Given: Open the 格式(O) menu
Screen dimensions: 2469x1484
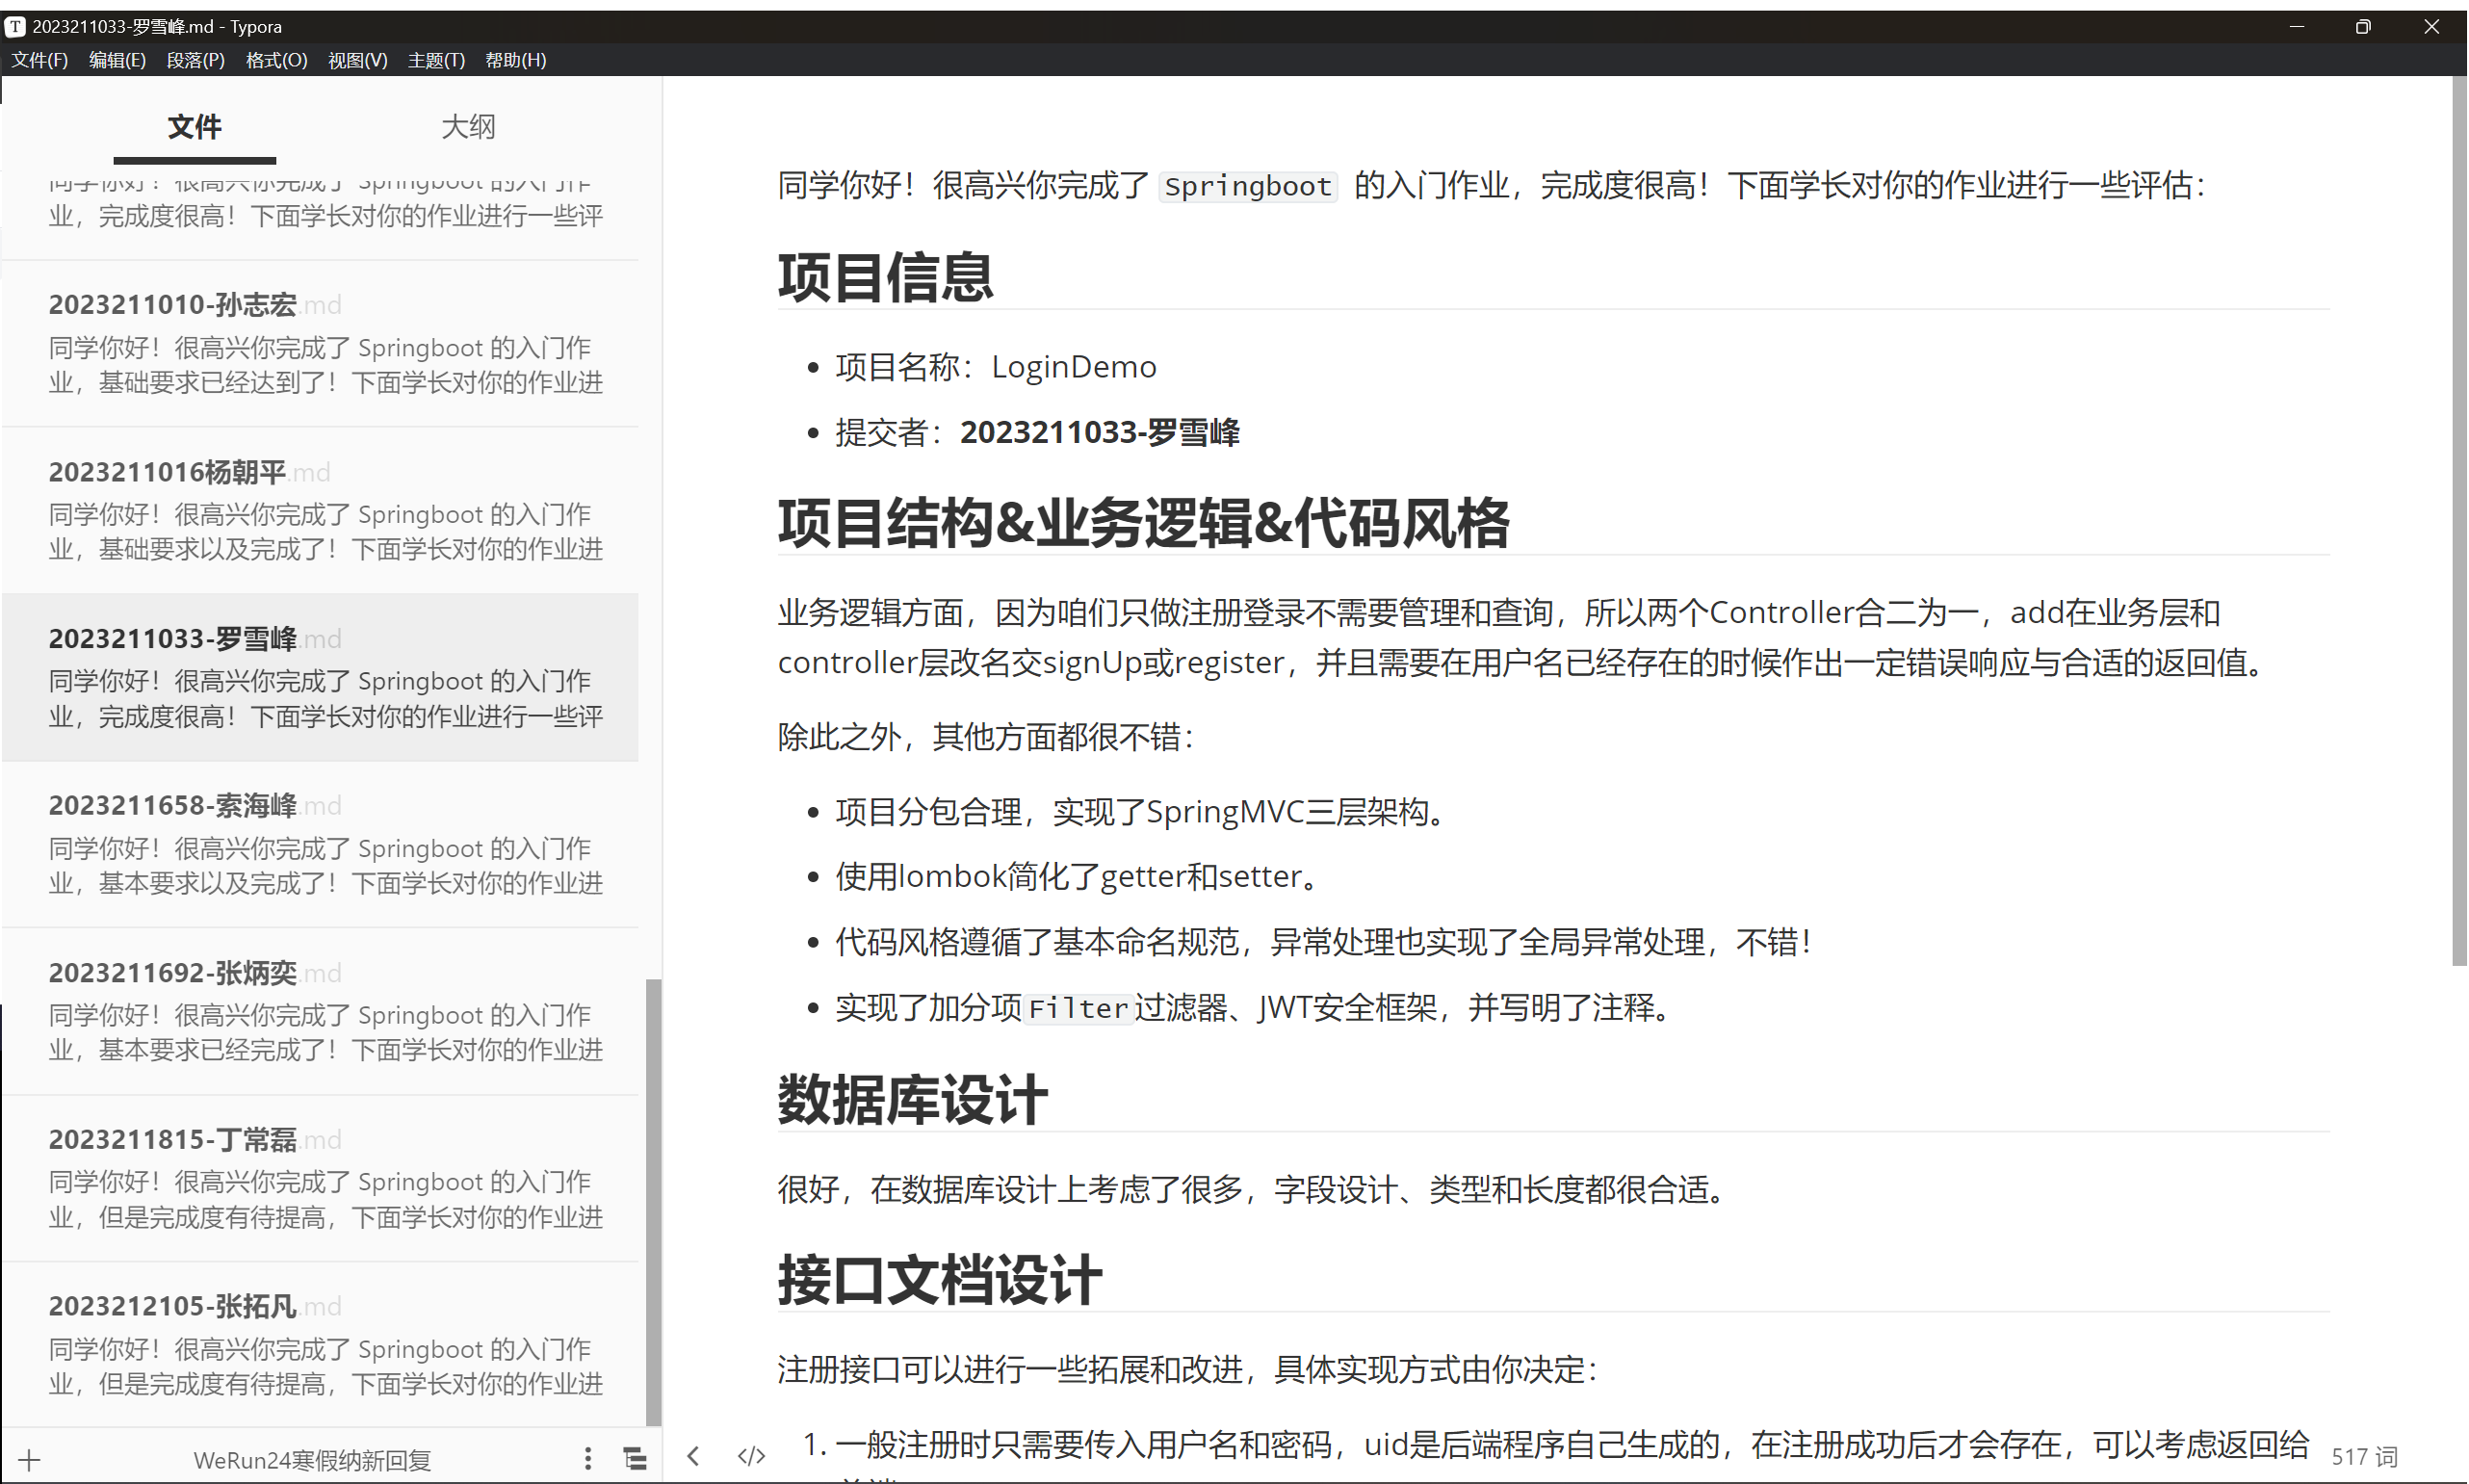Looking at the screenshot, I should click(276, 60).
